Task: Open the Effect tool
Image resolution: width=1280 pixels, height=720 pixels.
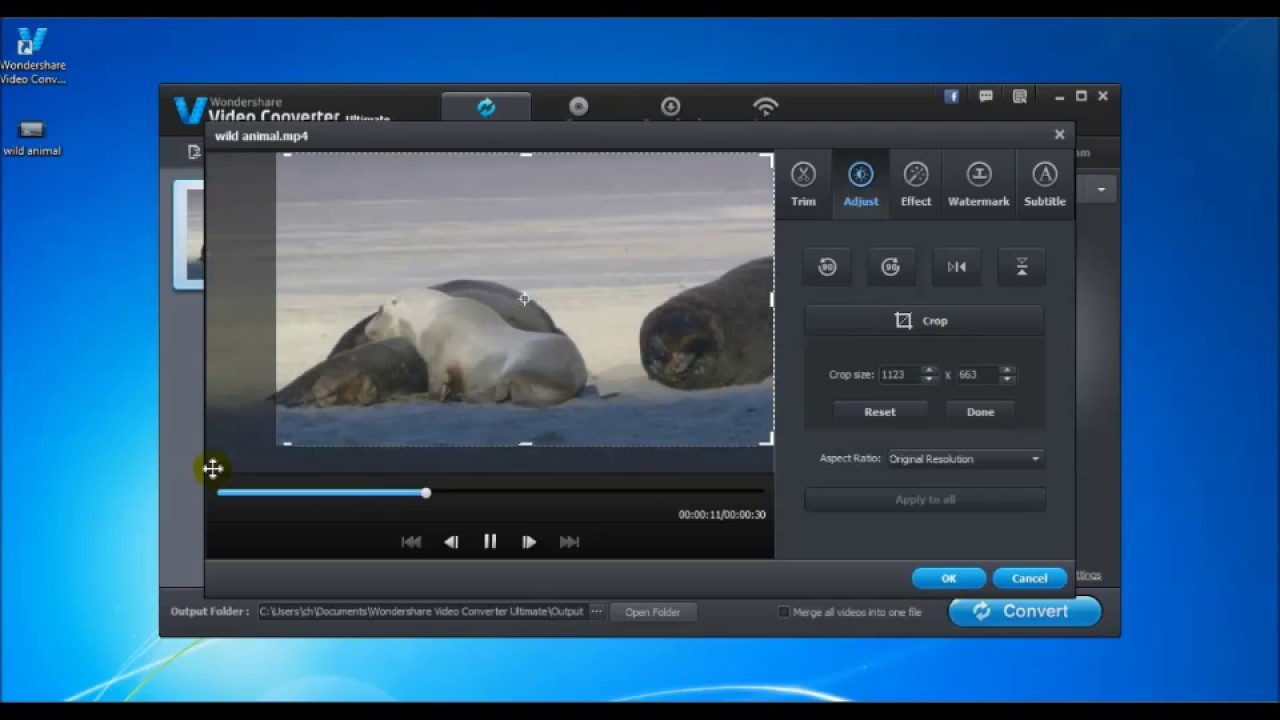Action: 915,185
